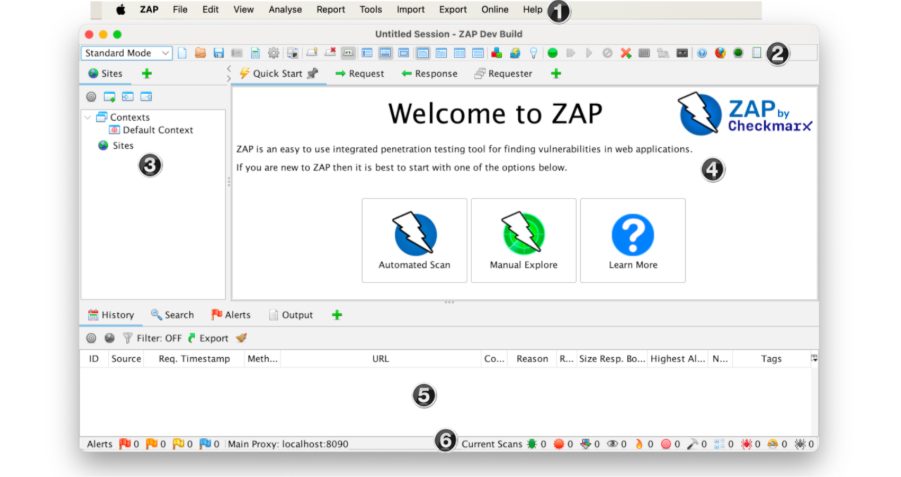Click the lightbulb icon in the toolbar
901x477 pixels.
(x=533, y=53)
